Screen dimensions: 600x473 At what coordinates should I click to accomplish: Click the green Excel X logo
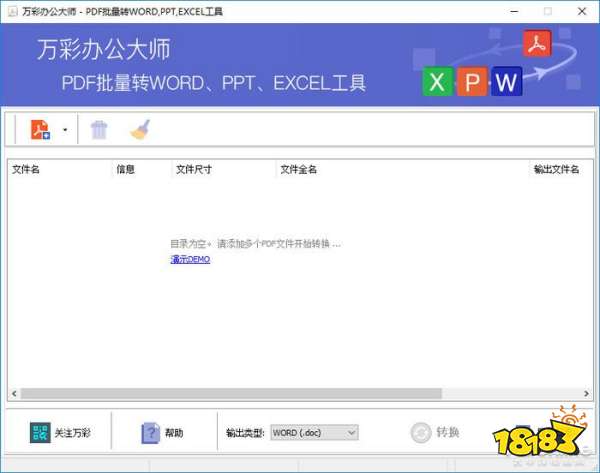tap(438, 82)
